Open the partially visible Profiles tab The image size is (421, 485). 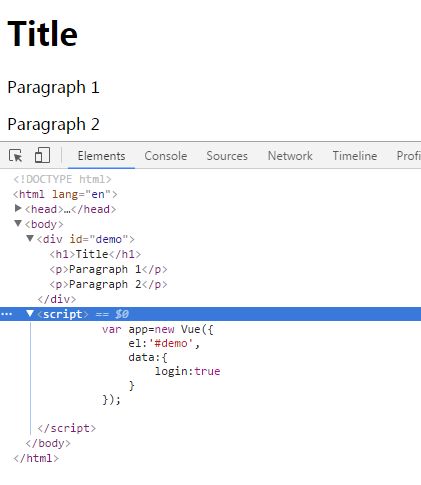[x=409, y=156]
